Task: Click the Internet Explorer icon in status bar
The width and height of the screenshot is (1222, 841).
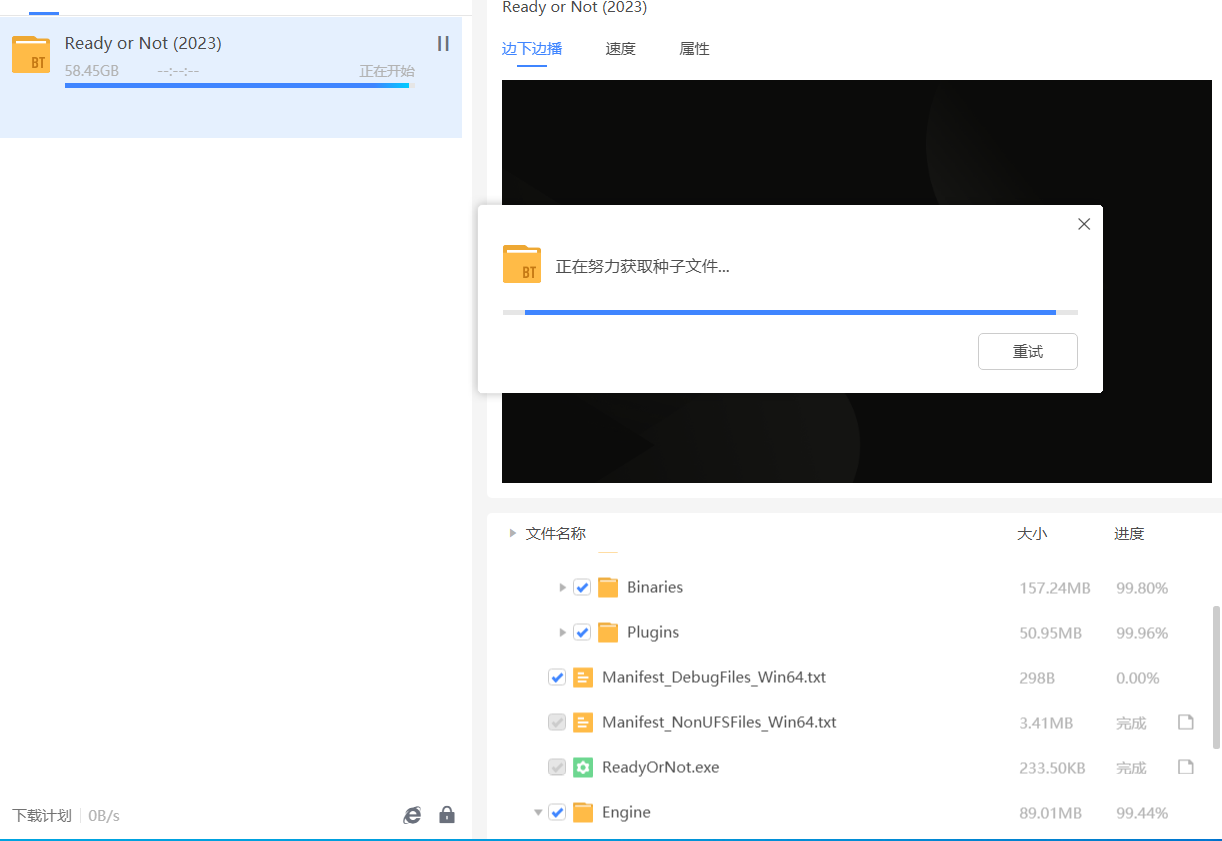Action: tap(412, 815)
